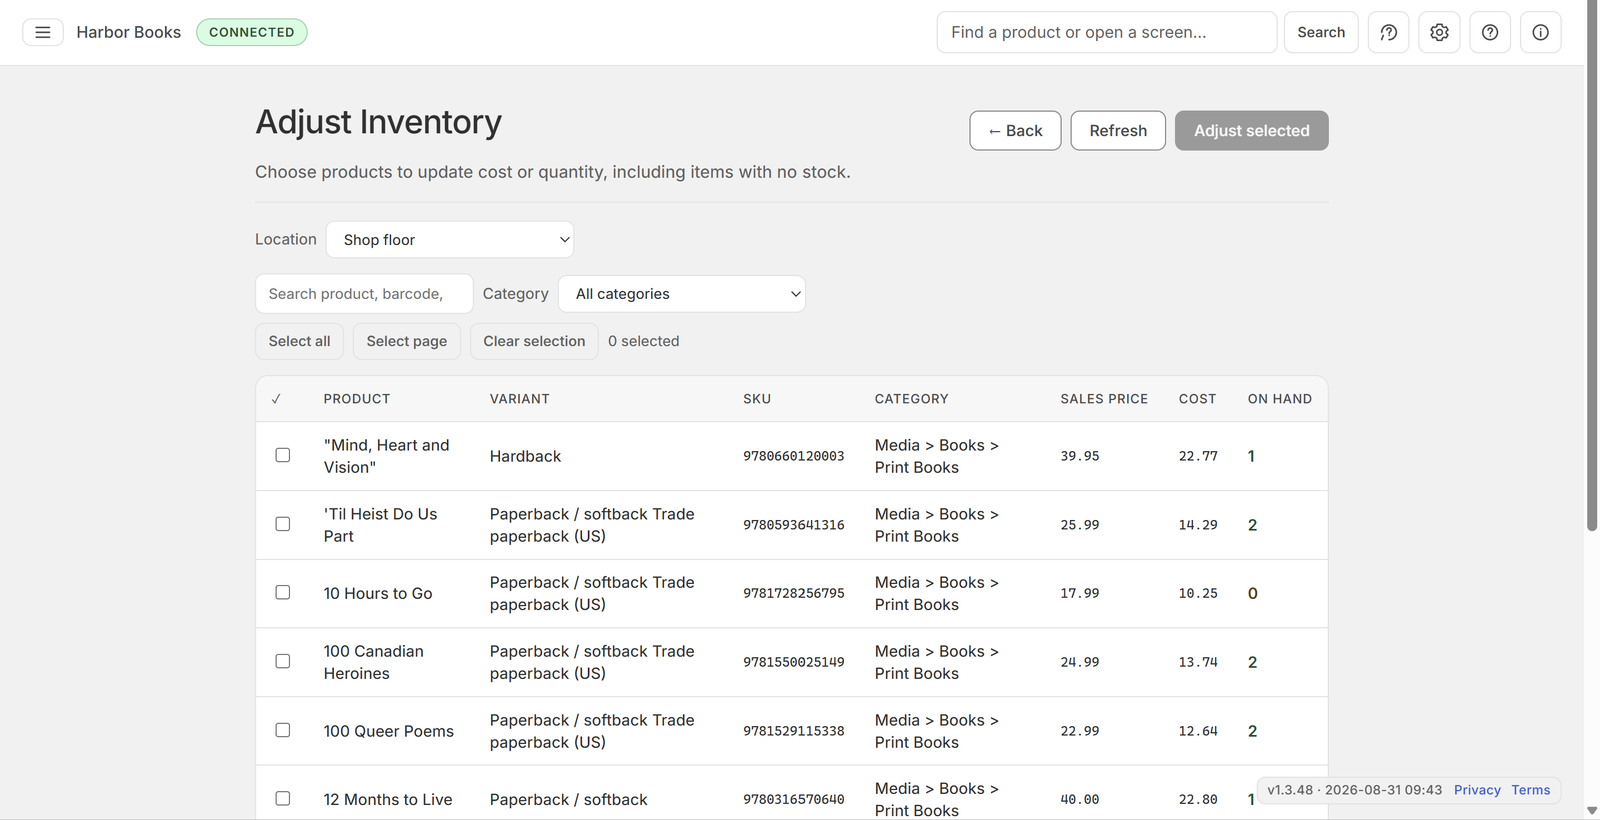Click the checkmark column header
The width and height of the screenshot is (1600, 820).
[276, 399]
